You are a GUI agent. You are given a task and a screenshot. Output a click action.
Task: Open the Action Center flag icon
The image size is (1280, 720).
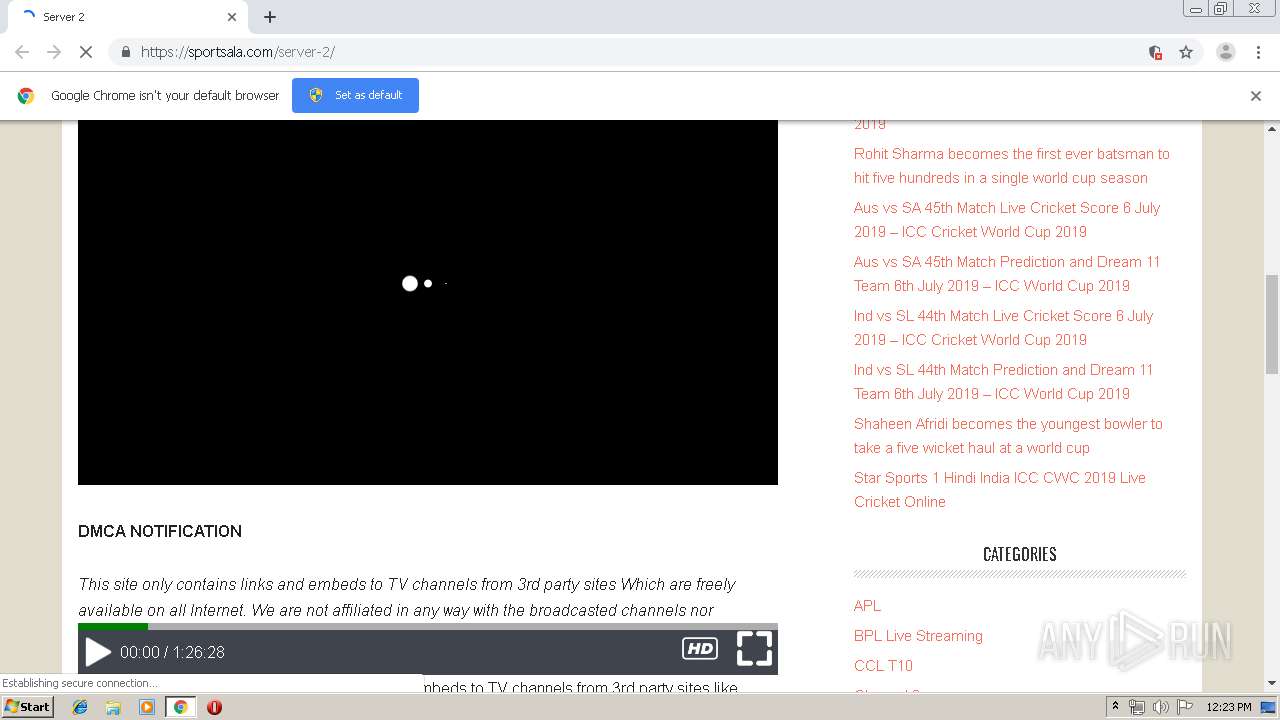pos(1185,707)
